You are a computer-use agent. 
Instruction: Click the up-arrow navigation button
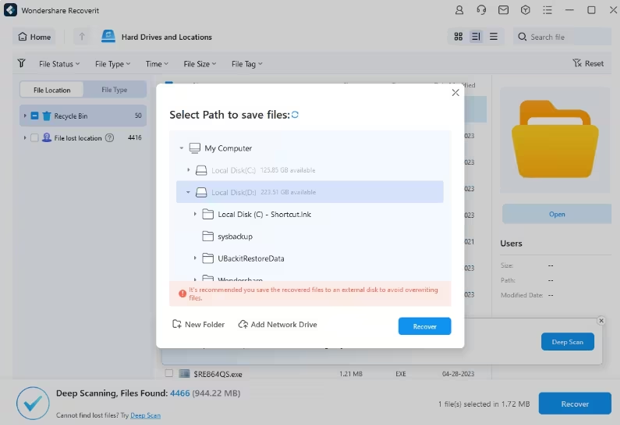(82, 37)
